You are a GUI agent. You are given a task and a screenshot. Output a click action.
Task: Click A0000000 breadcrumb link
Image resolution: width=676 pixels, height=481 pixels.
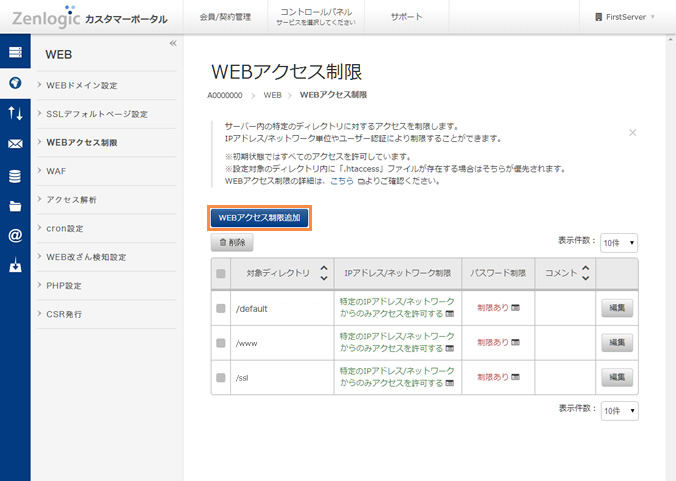click(x=225, y=95)
